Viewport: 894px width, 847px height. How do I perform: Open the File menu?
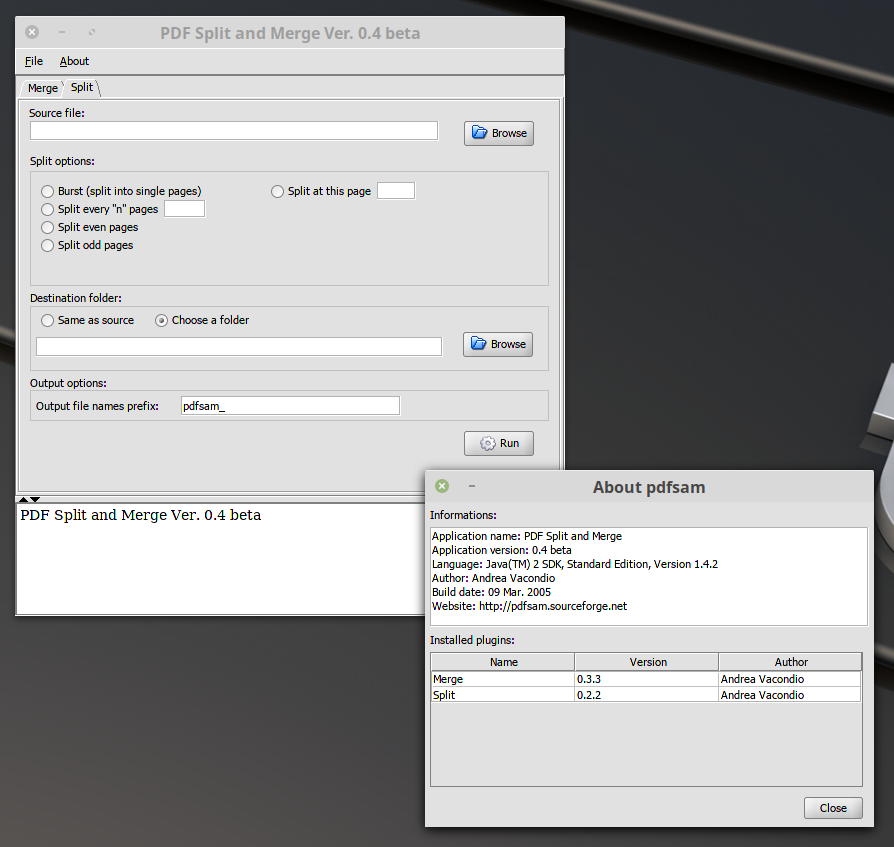coord(34,61)
